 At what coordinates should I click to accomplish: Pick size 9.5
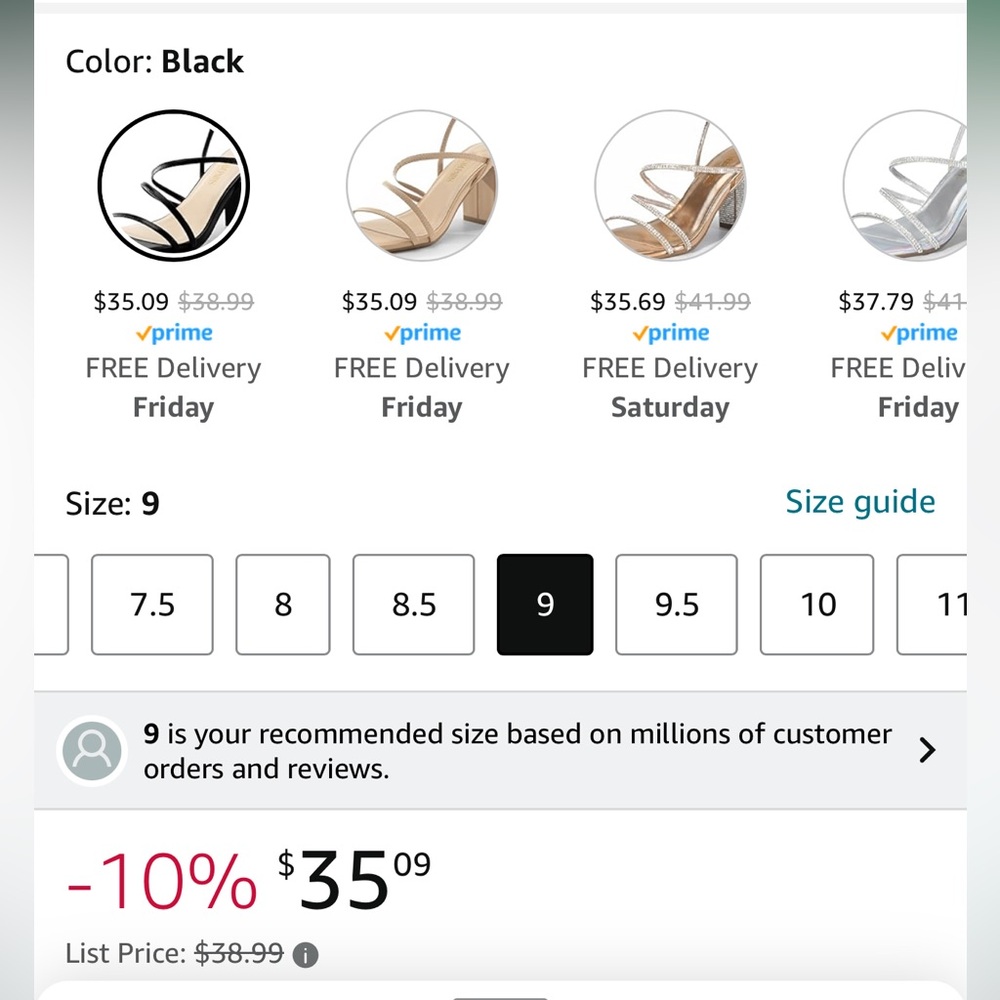pos(677,605)
